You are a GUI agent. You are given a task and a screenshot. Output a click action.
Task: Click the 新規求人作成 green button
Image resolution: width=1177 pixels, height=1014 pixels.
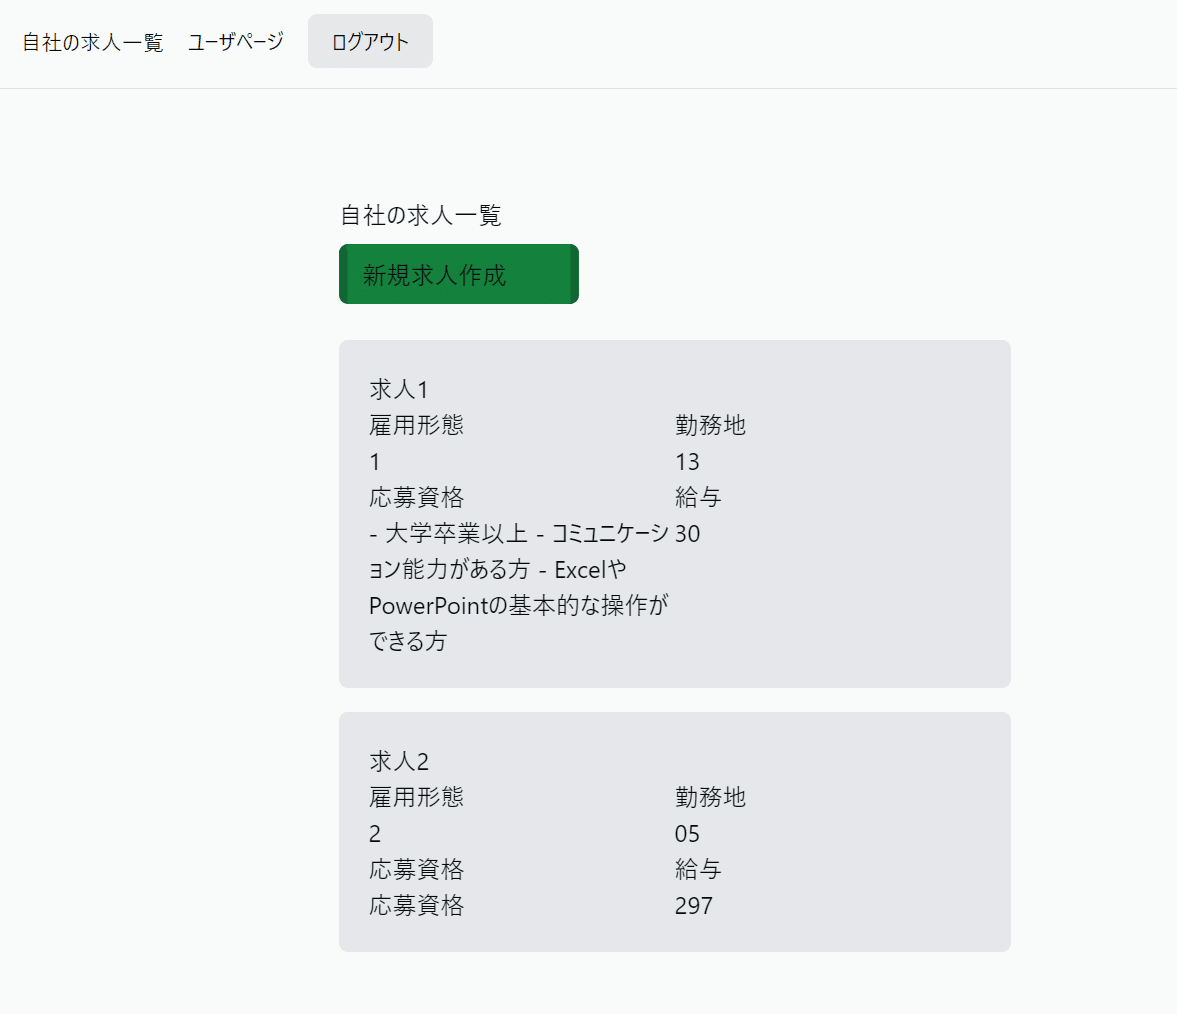(458, 275)
